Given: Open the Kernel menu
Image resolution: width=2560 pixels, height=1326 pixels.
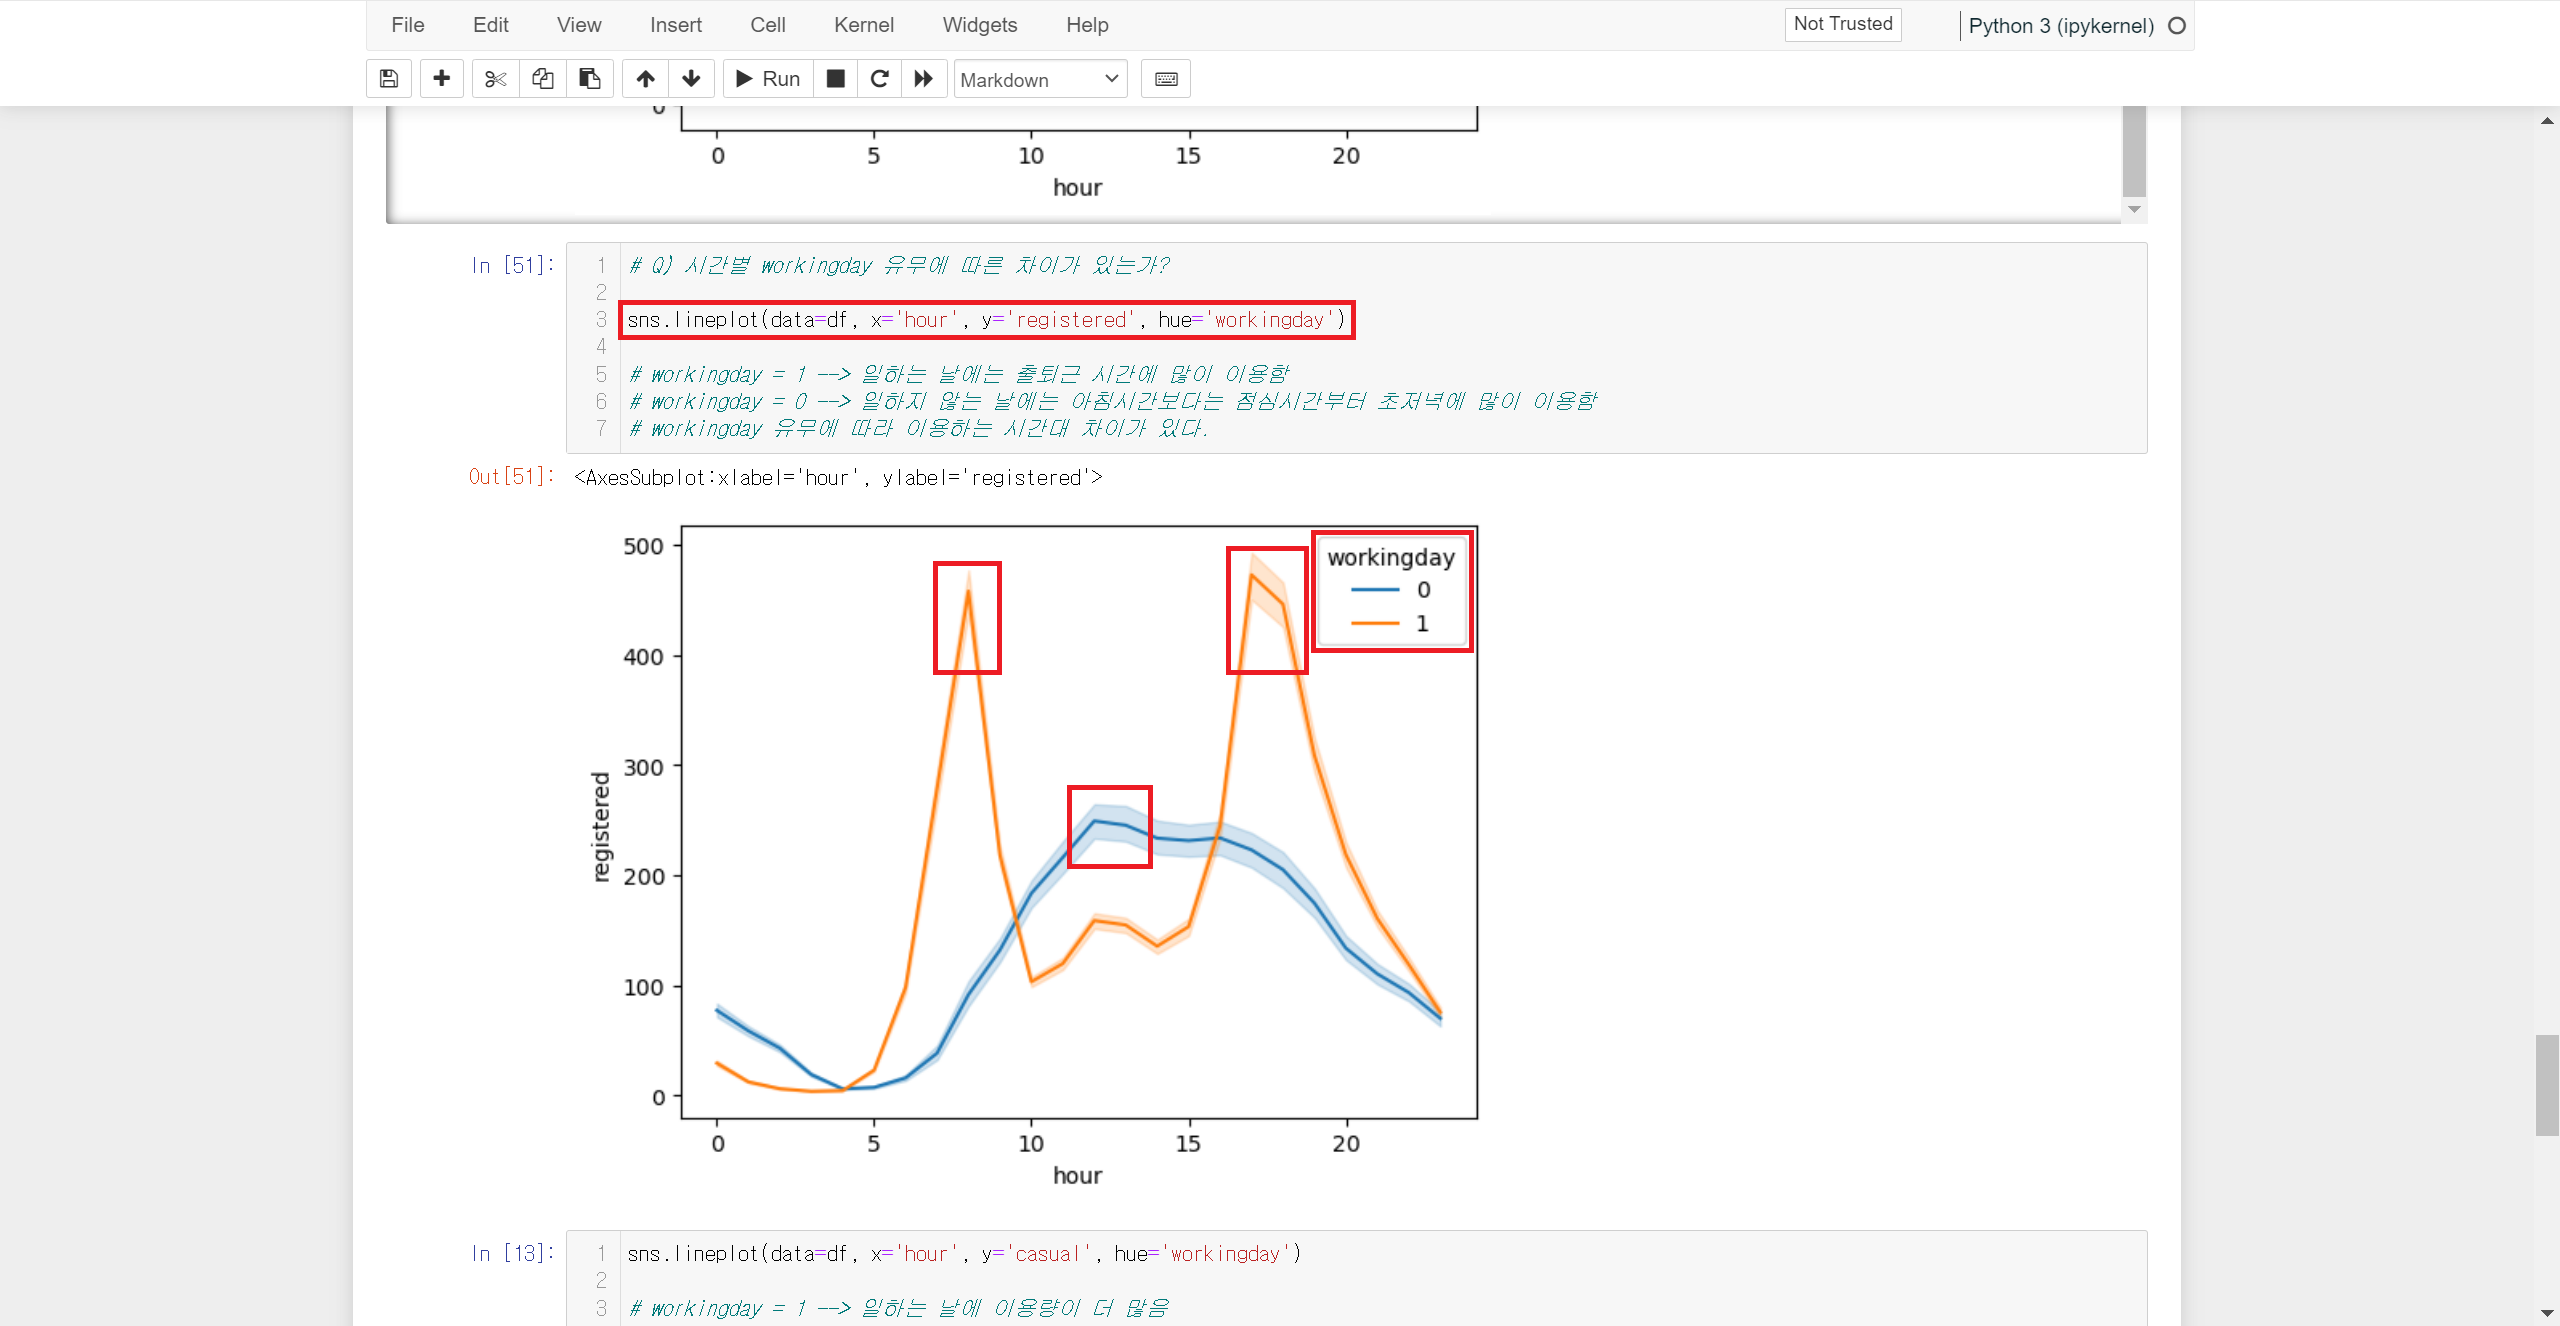Looking at the screenshot, I should coord(863,25).
